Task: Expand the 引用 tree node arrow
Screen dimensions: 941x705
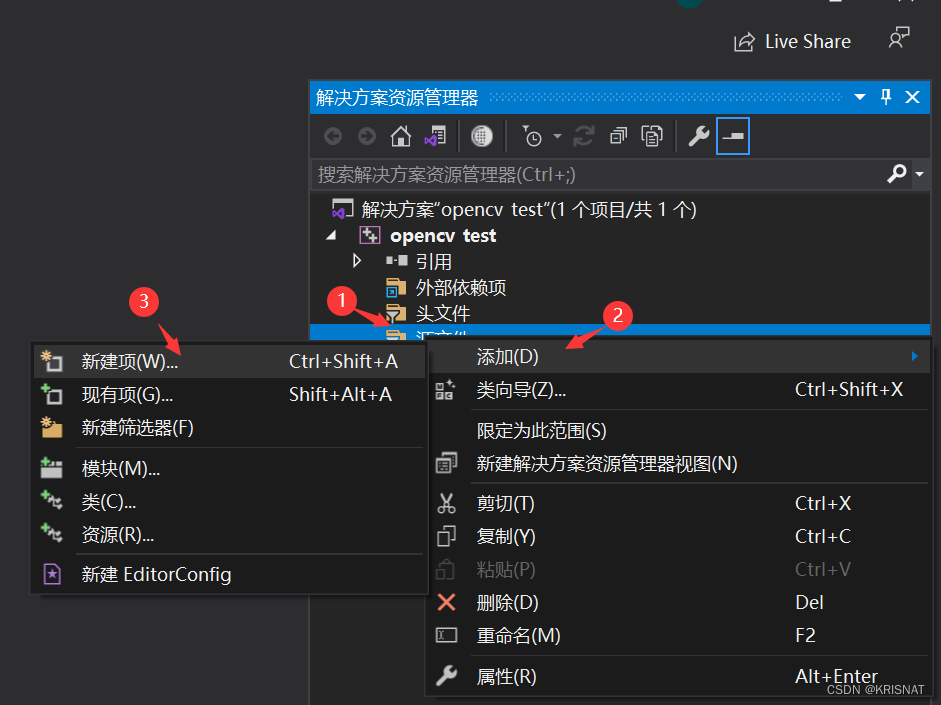Action: (358, 261)
